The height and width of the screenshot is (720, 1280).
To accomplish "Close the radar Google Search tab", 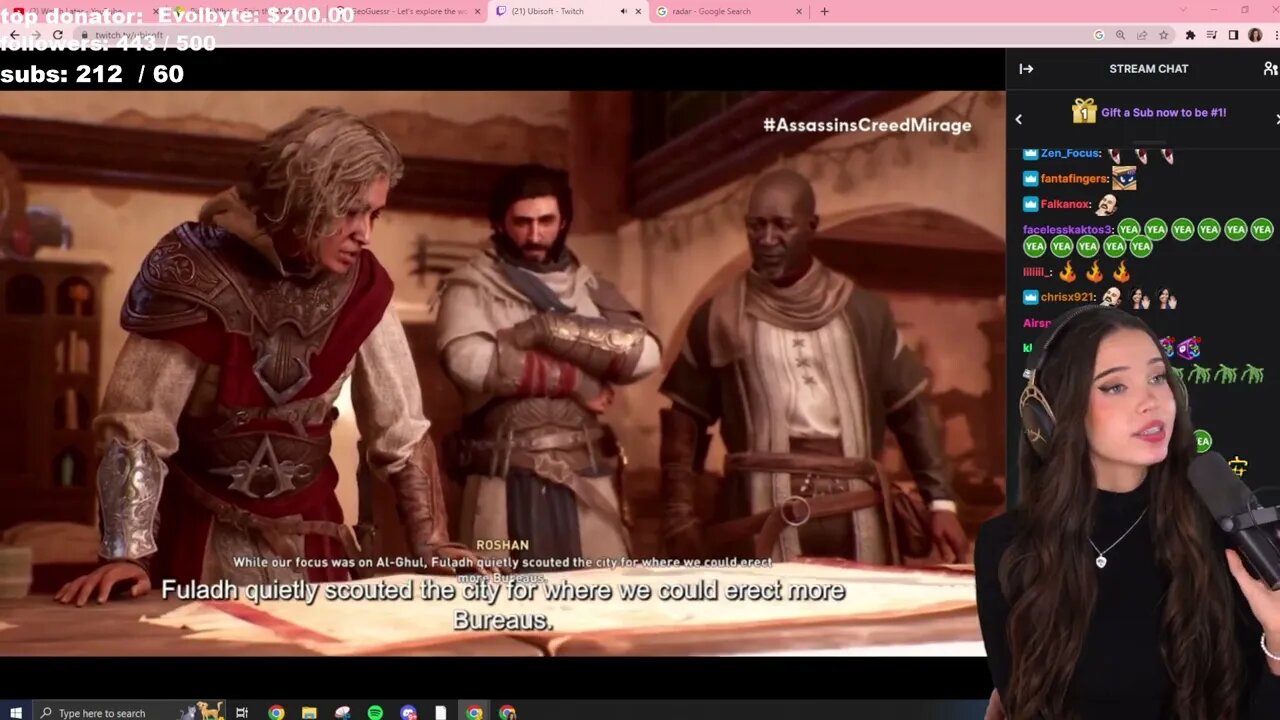I will (x=799, y=12).
